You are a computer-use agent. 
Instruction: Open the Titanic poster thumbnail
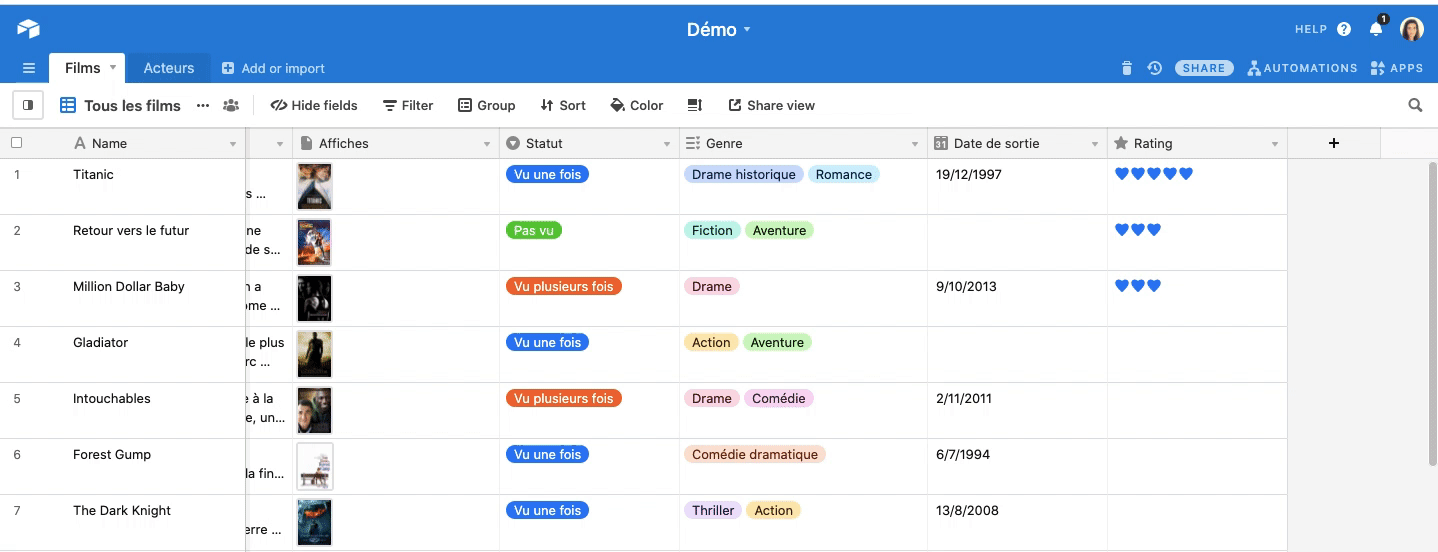click(314, 186)
